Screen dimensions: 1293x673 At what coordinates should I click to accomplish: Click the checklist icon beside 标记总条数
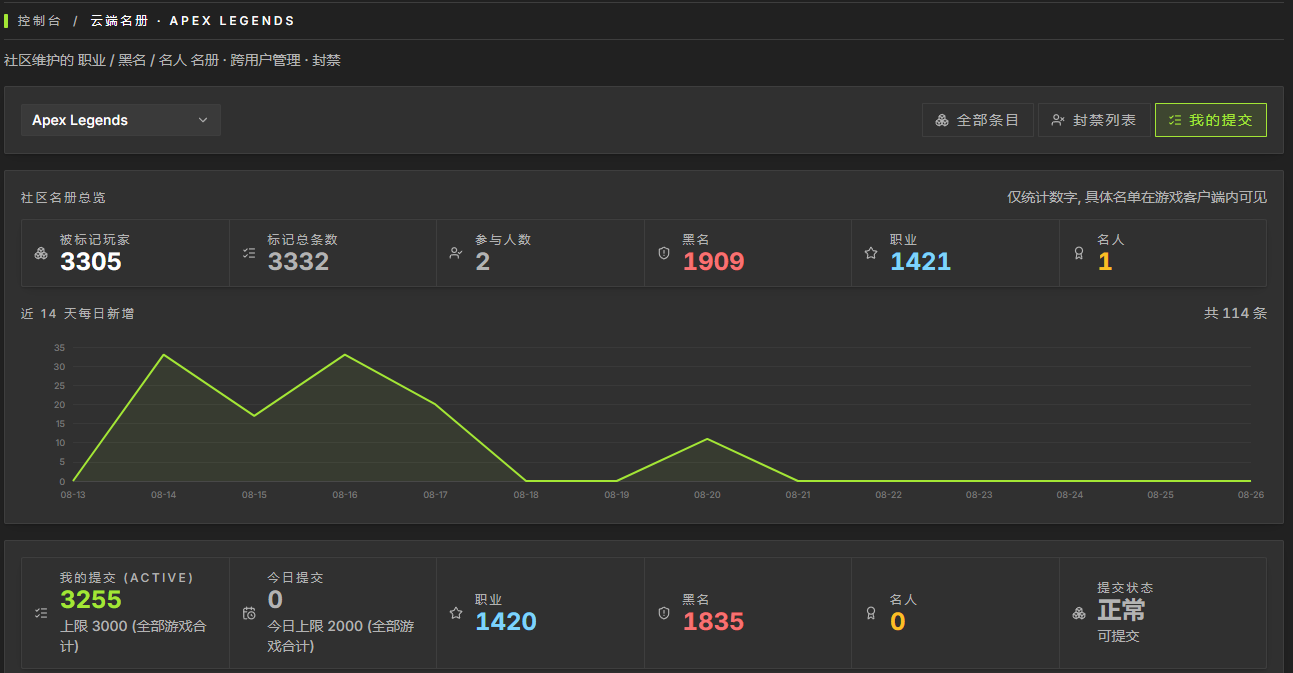(249, 253)
